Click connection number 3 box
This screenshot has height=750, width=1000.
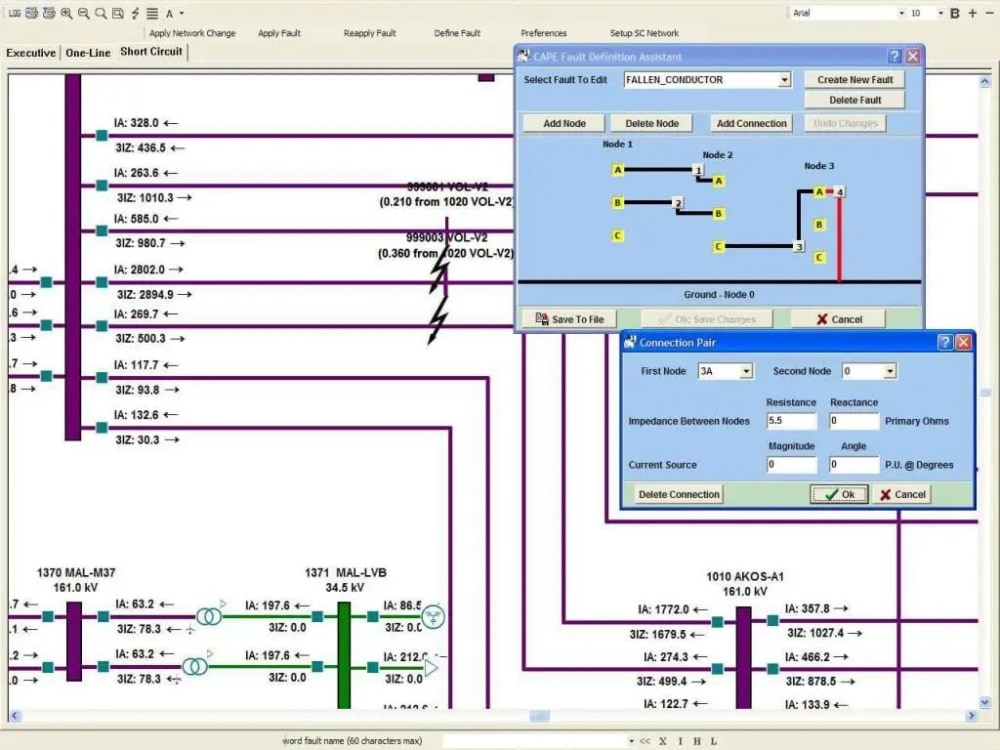pyautogui.click(x=799, y=246)
